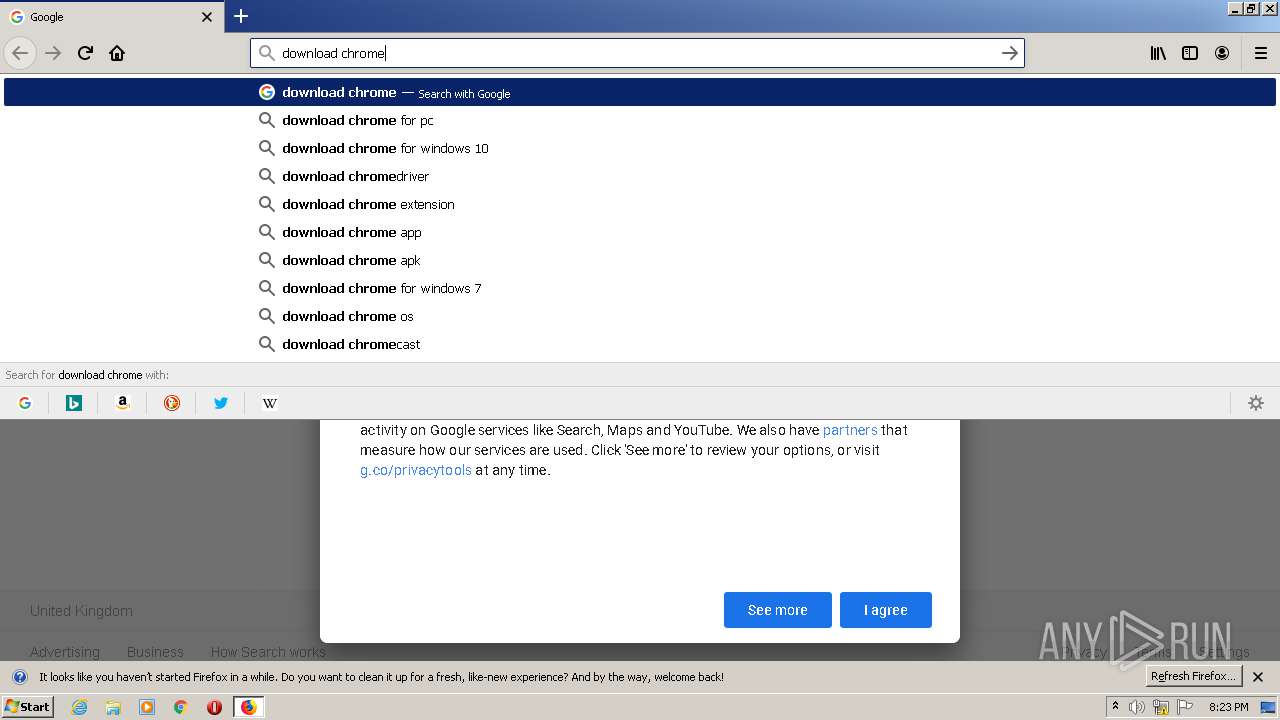Viewport: 1280px width, 720px height.
Task: Click the 8:23 PM system clock
Action: [x=1229, y=707]
